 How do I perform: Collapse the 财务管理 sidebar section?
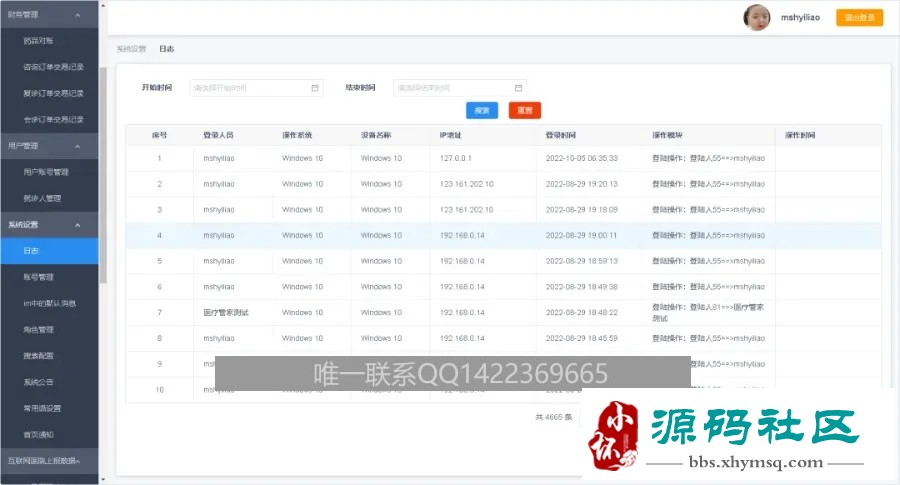point(77,15)
